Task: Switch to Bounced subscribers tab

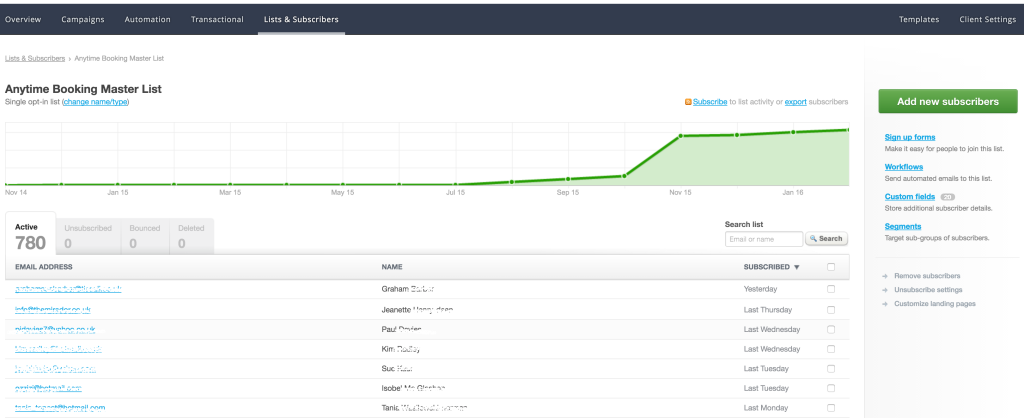Action: coord(144,236)
